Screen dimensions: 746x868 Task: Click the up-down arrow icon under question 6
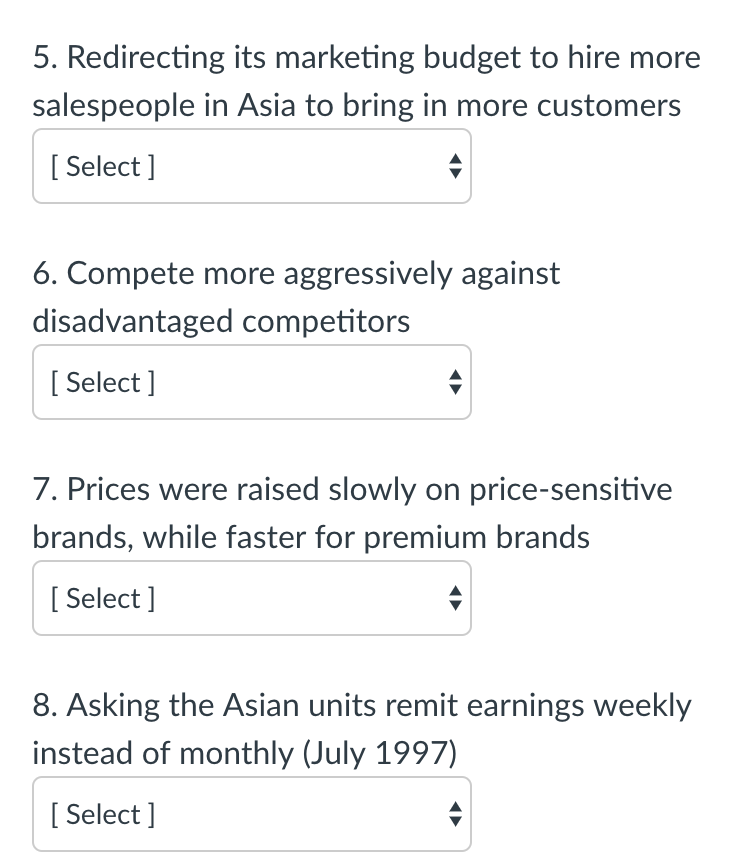(x=454, y=383)
